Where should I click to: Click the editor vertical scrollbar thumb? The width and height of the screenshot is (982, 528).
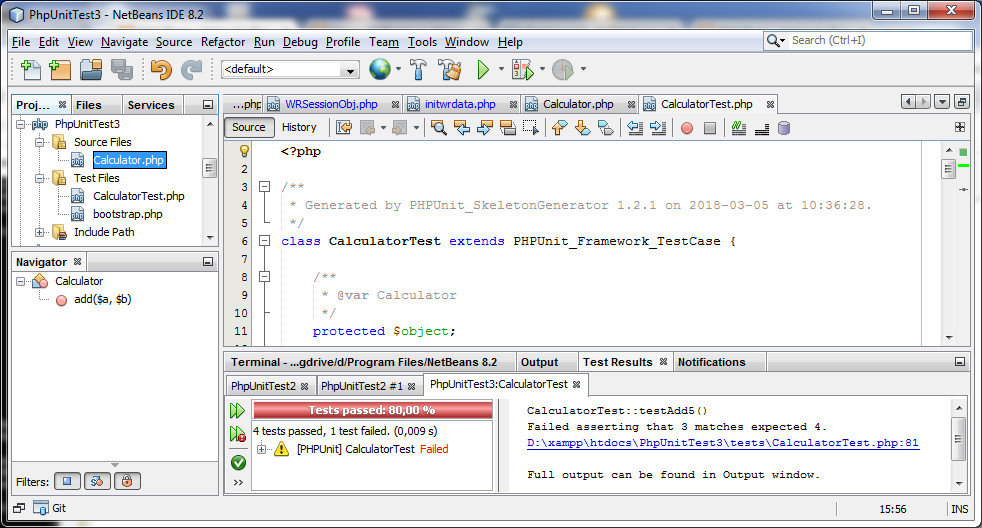click(948, 168)
